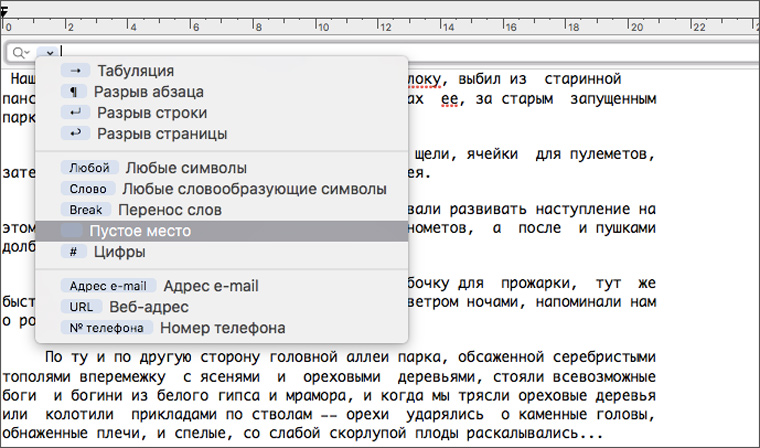Choose the Цифры pattern
Image resolution: width=760 pixels, height=448 pixels.
pos(126,252)
